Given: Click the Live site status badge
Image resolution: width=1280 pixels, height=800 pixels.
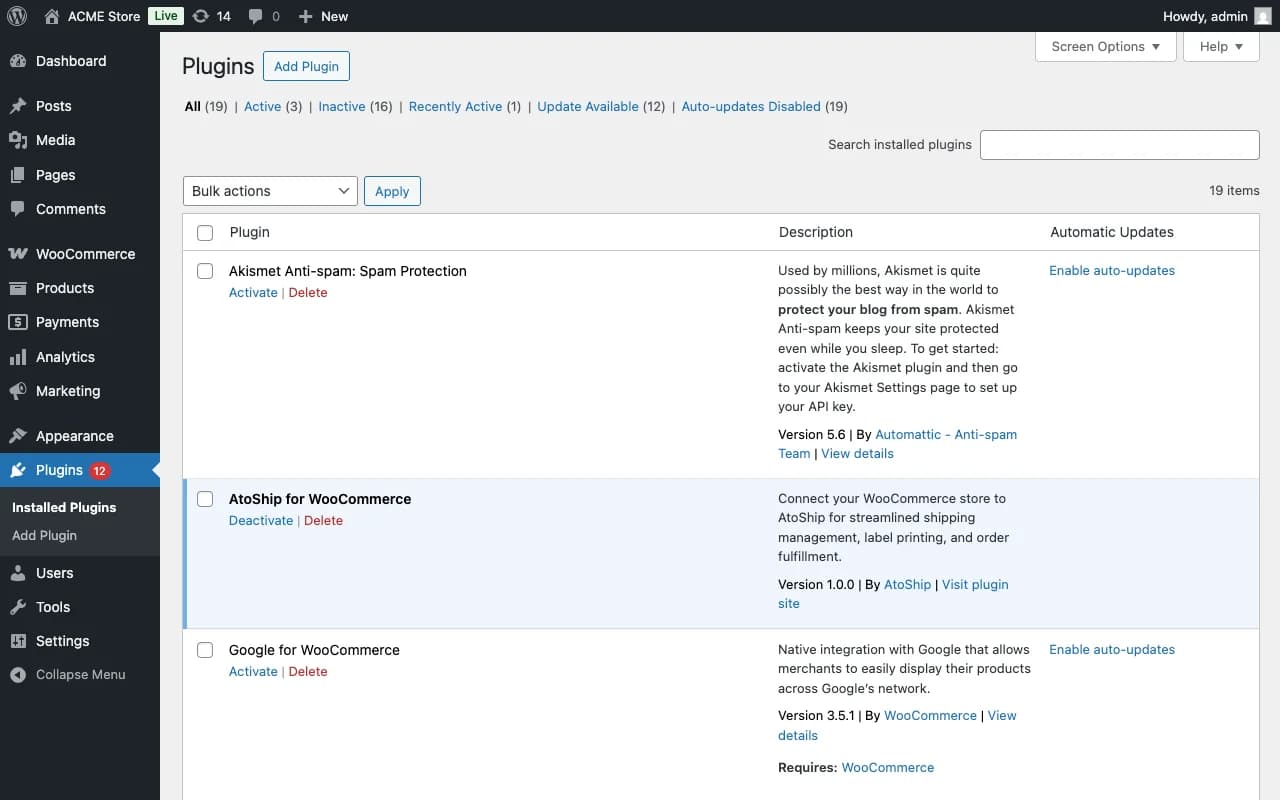Looking at the screenshot, I should 165,16.
